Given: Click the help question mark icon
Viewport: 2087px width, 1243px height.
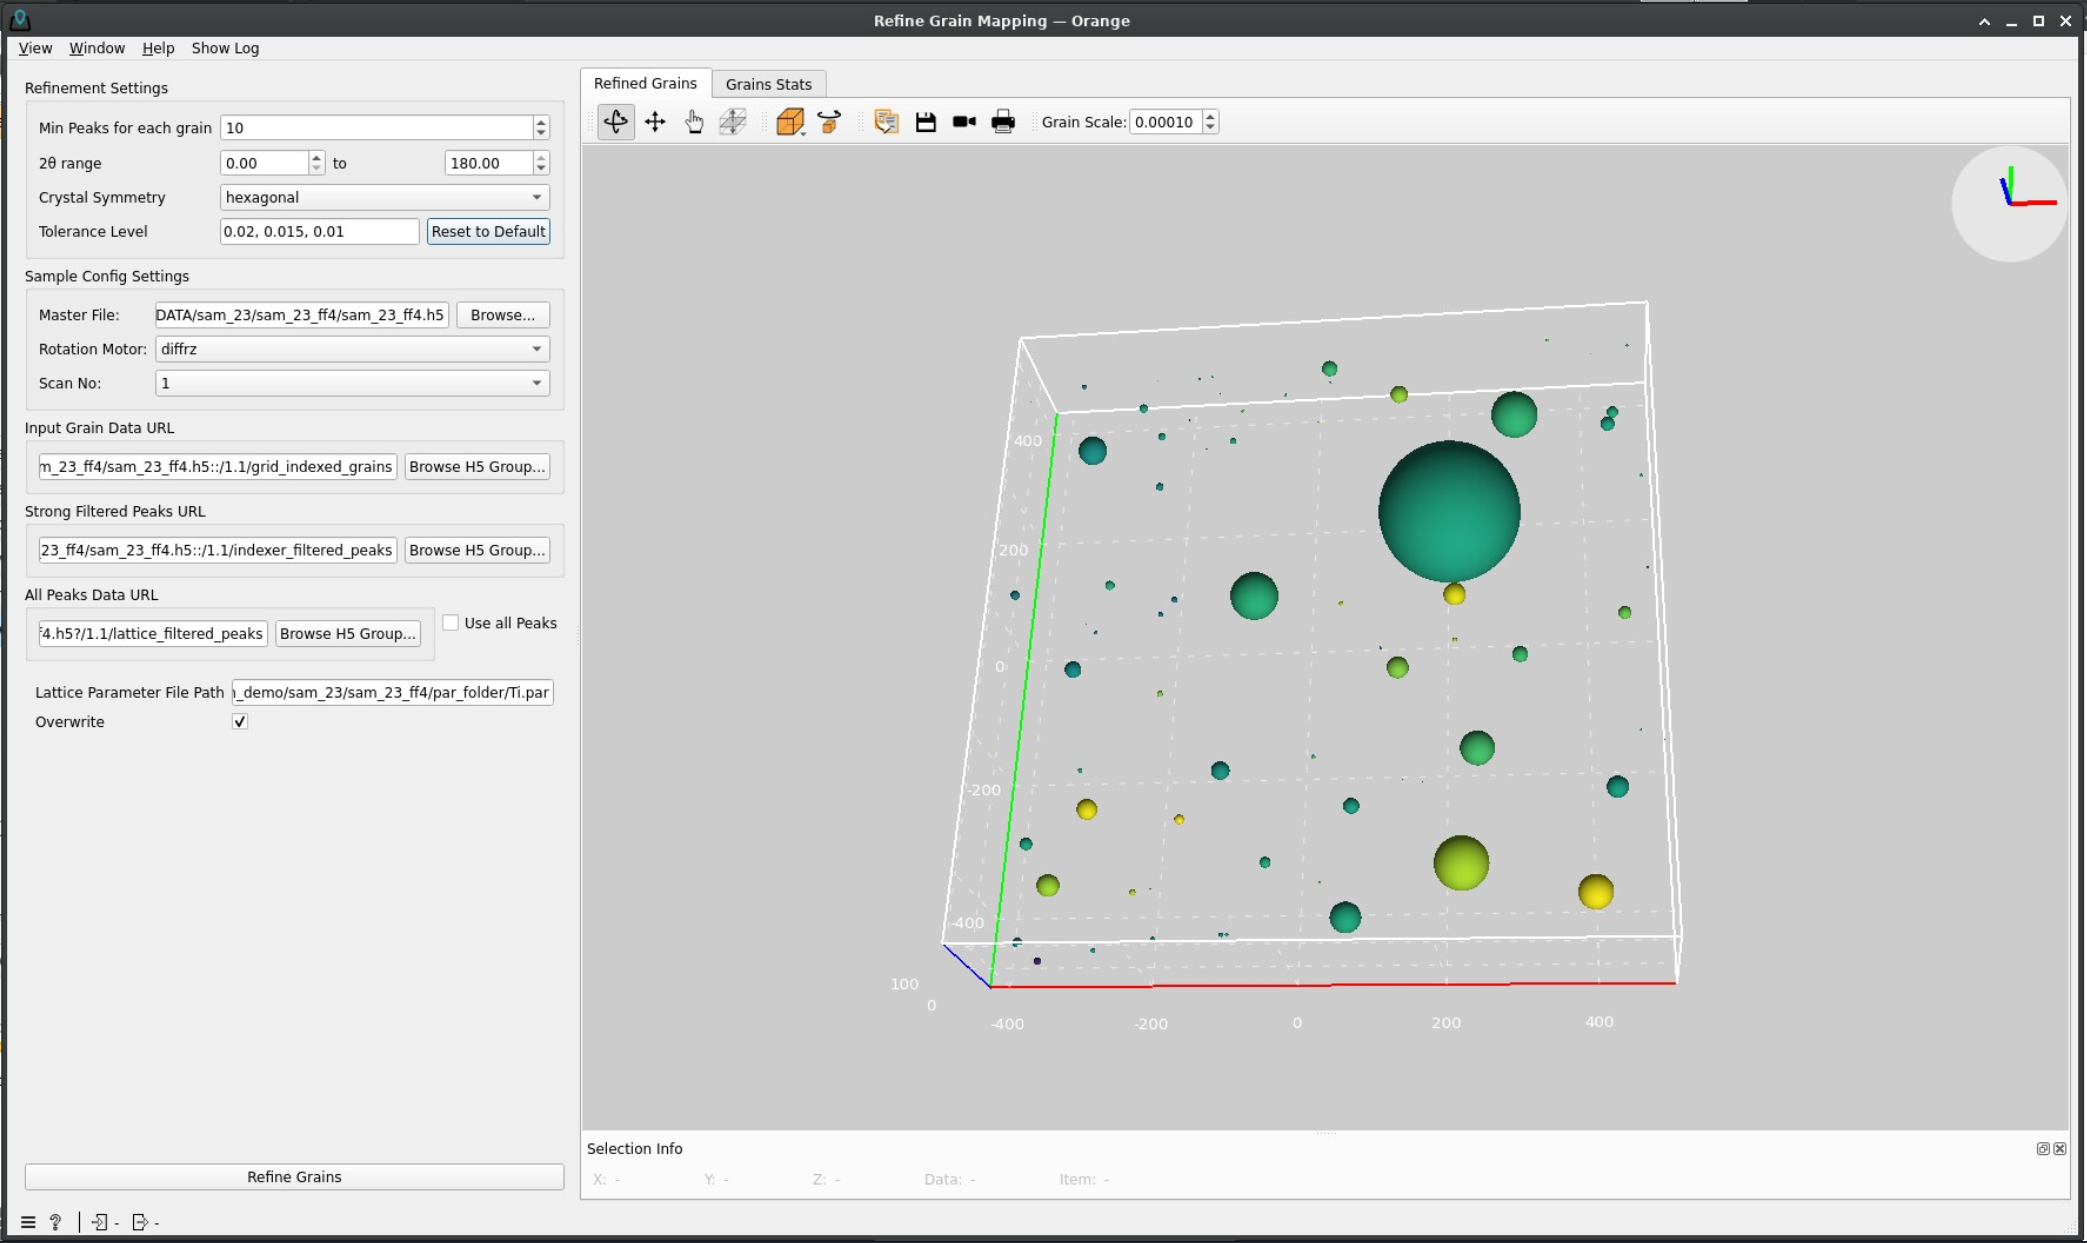Looking at the screenshot, I should pos(56,1222).
